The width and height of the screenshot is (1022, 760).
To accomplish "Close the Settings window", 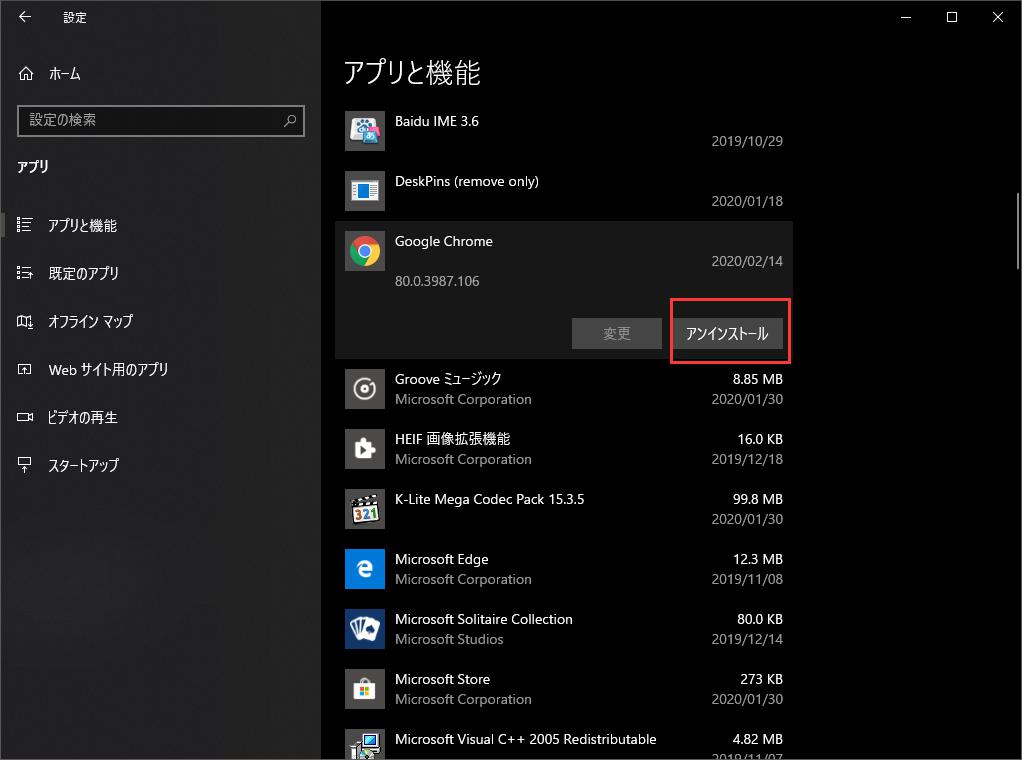I will pos(997,17).
